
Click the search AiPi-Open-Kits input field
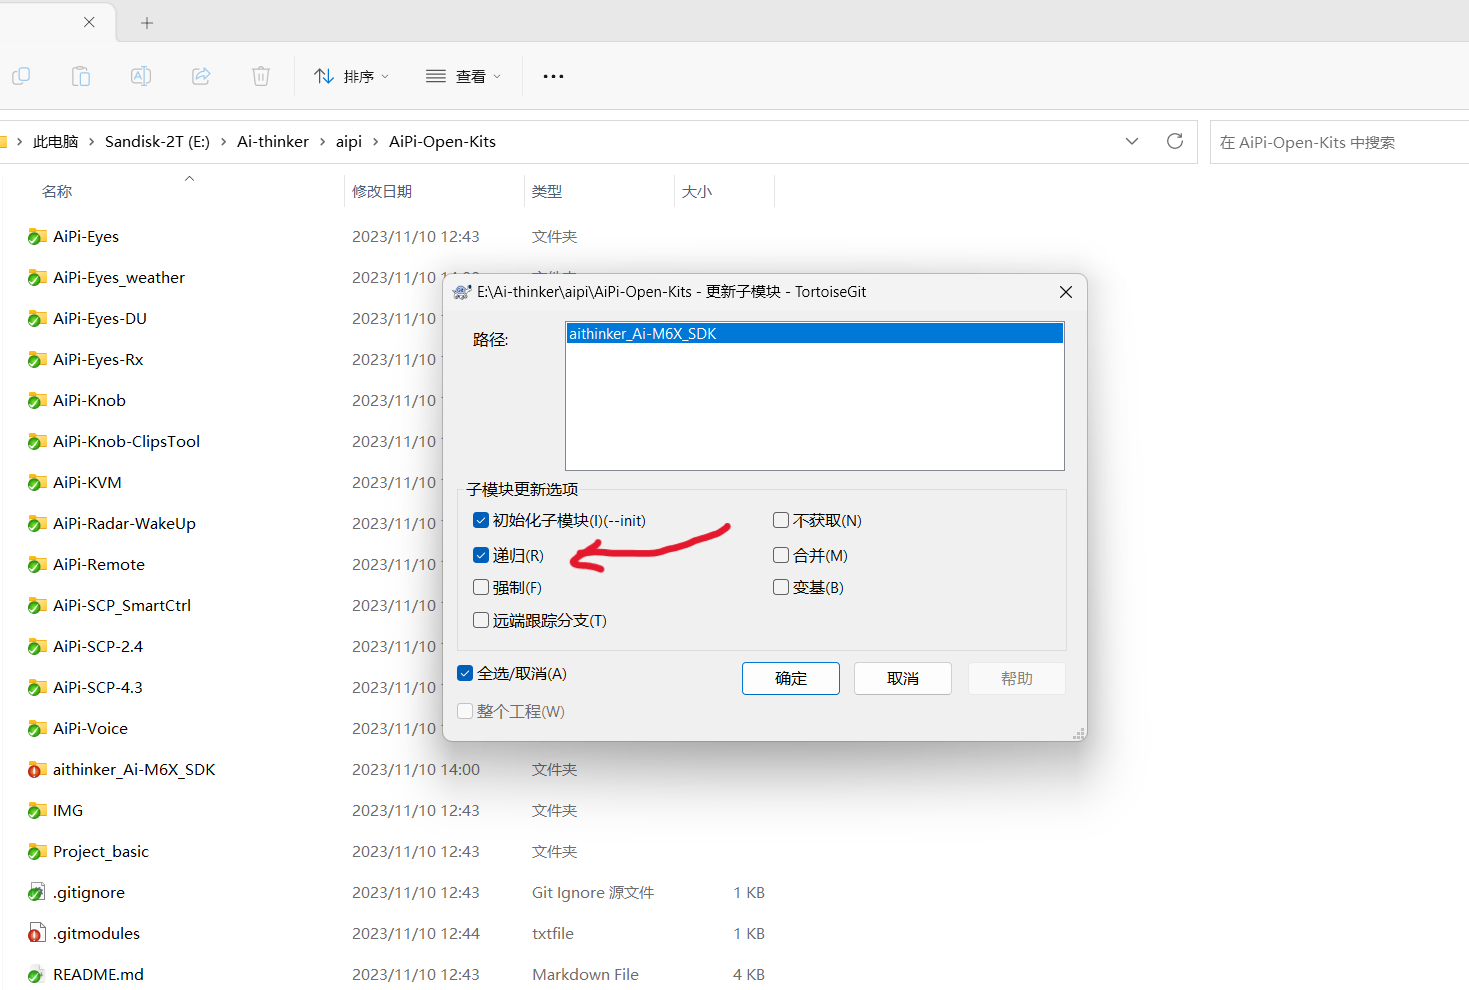1339,142
